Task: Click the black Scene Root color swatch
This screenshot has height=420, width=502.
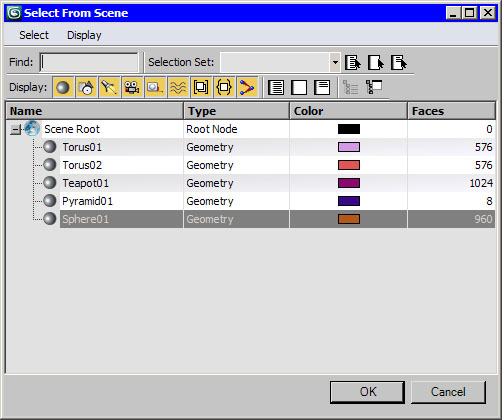Action: pyautogui.click(x=349, y=129)
